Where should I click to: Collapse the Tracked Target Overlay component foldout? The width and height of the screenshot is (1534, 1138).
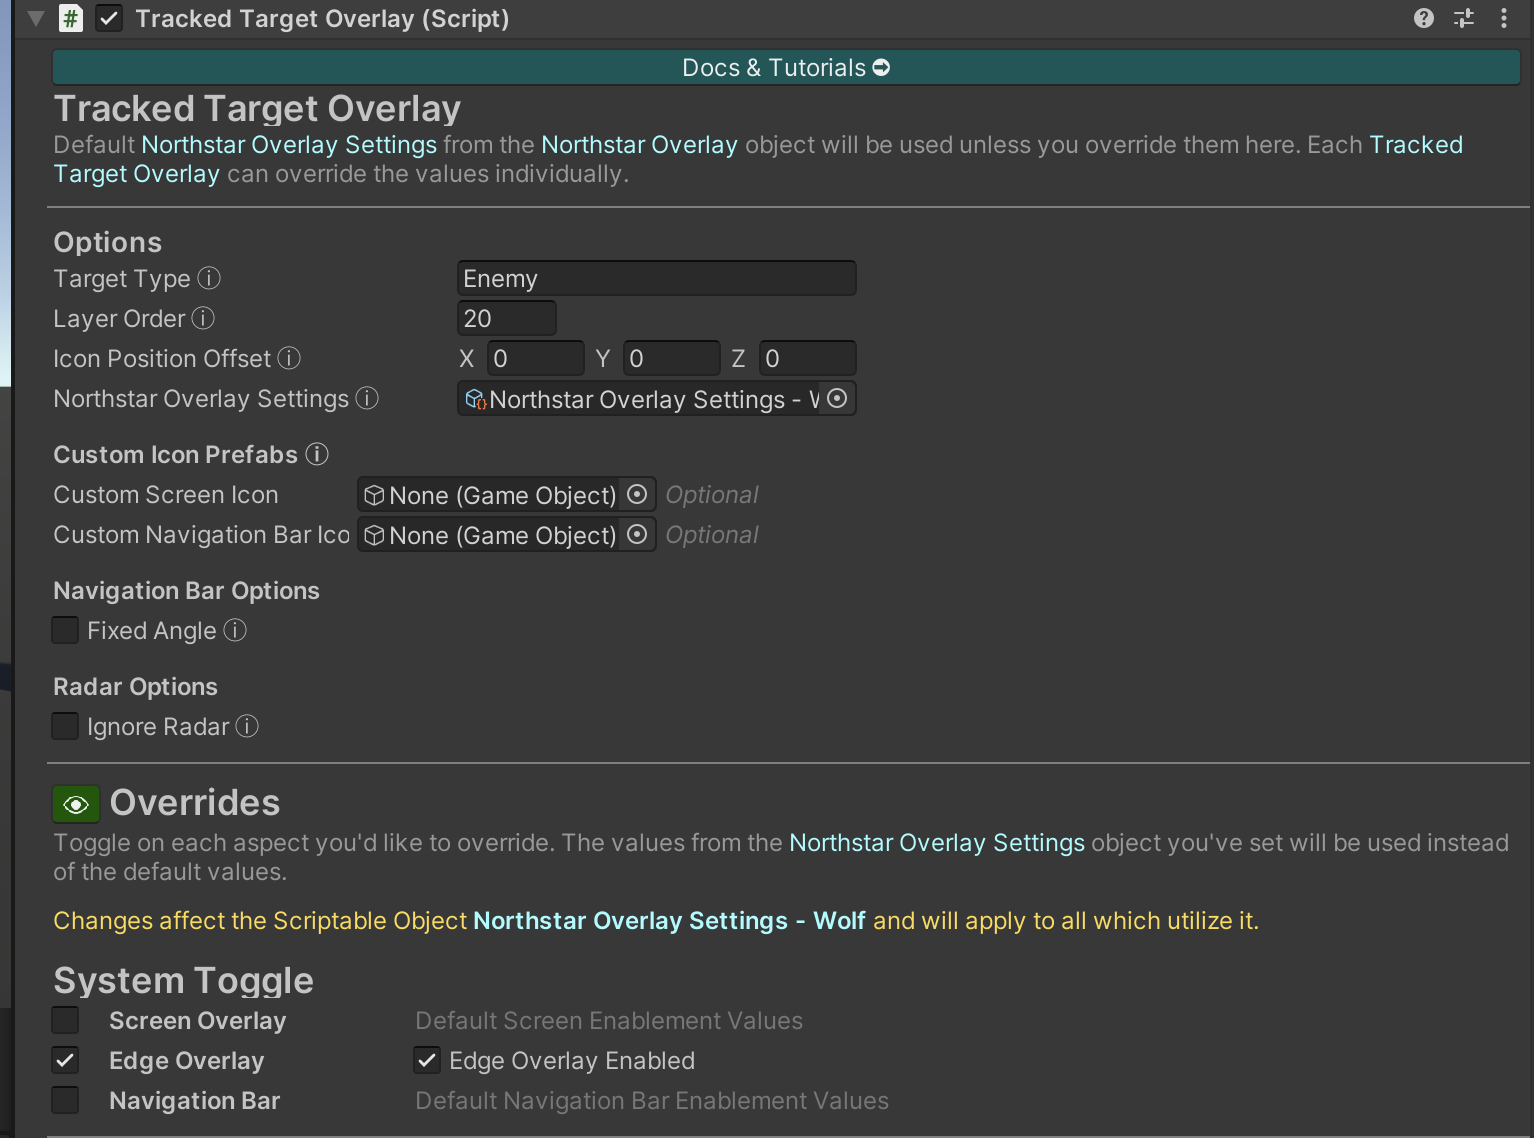point(36,18)
